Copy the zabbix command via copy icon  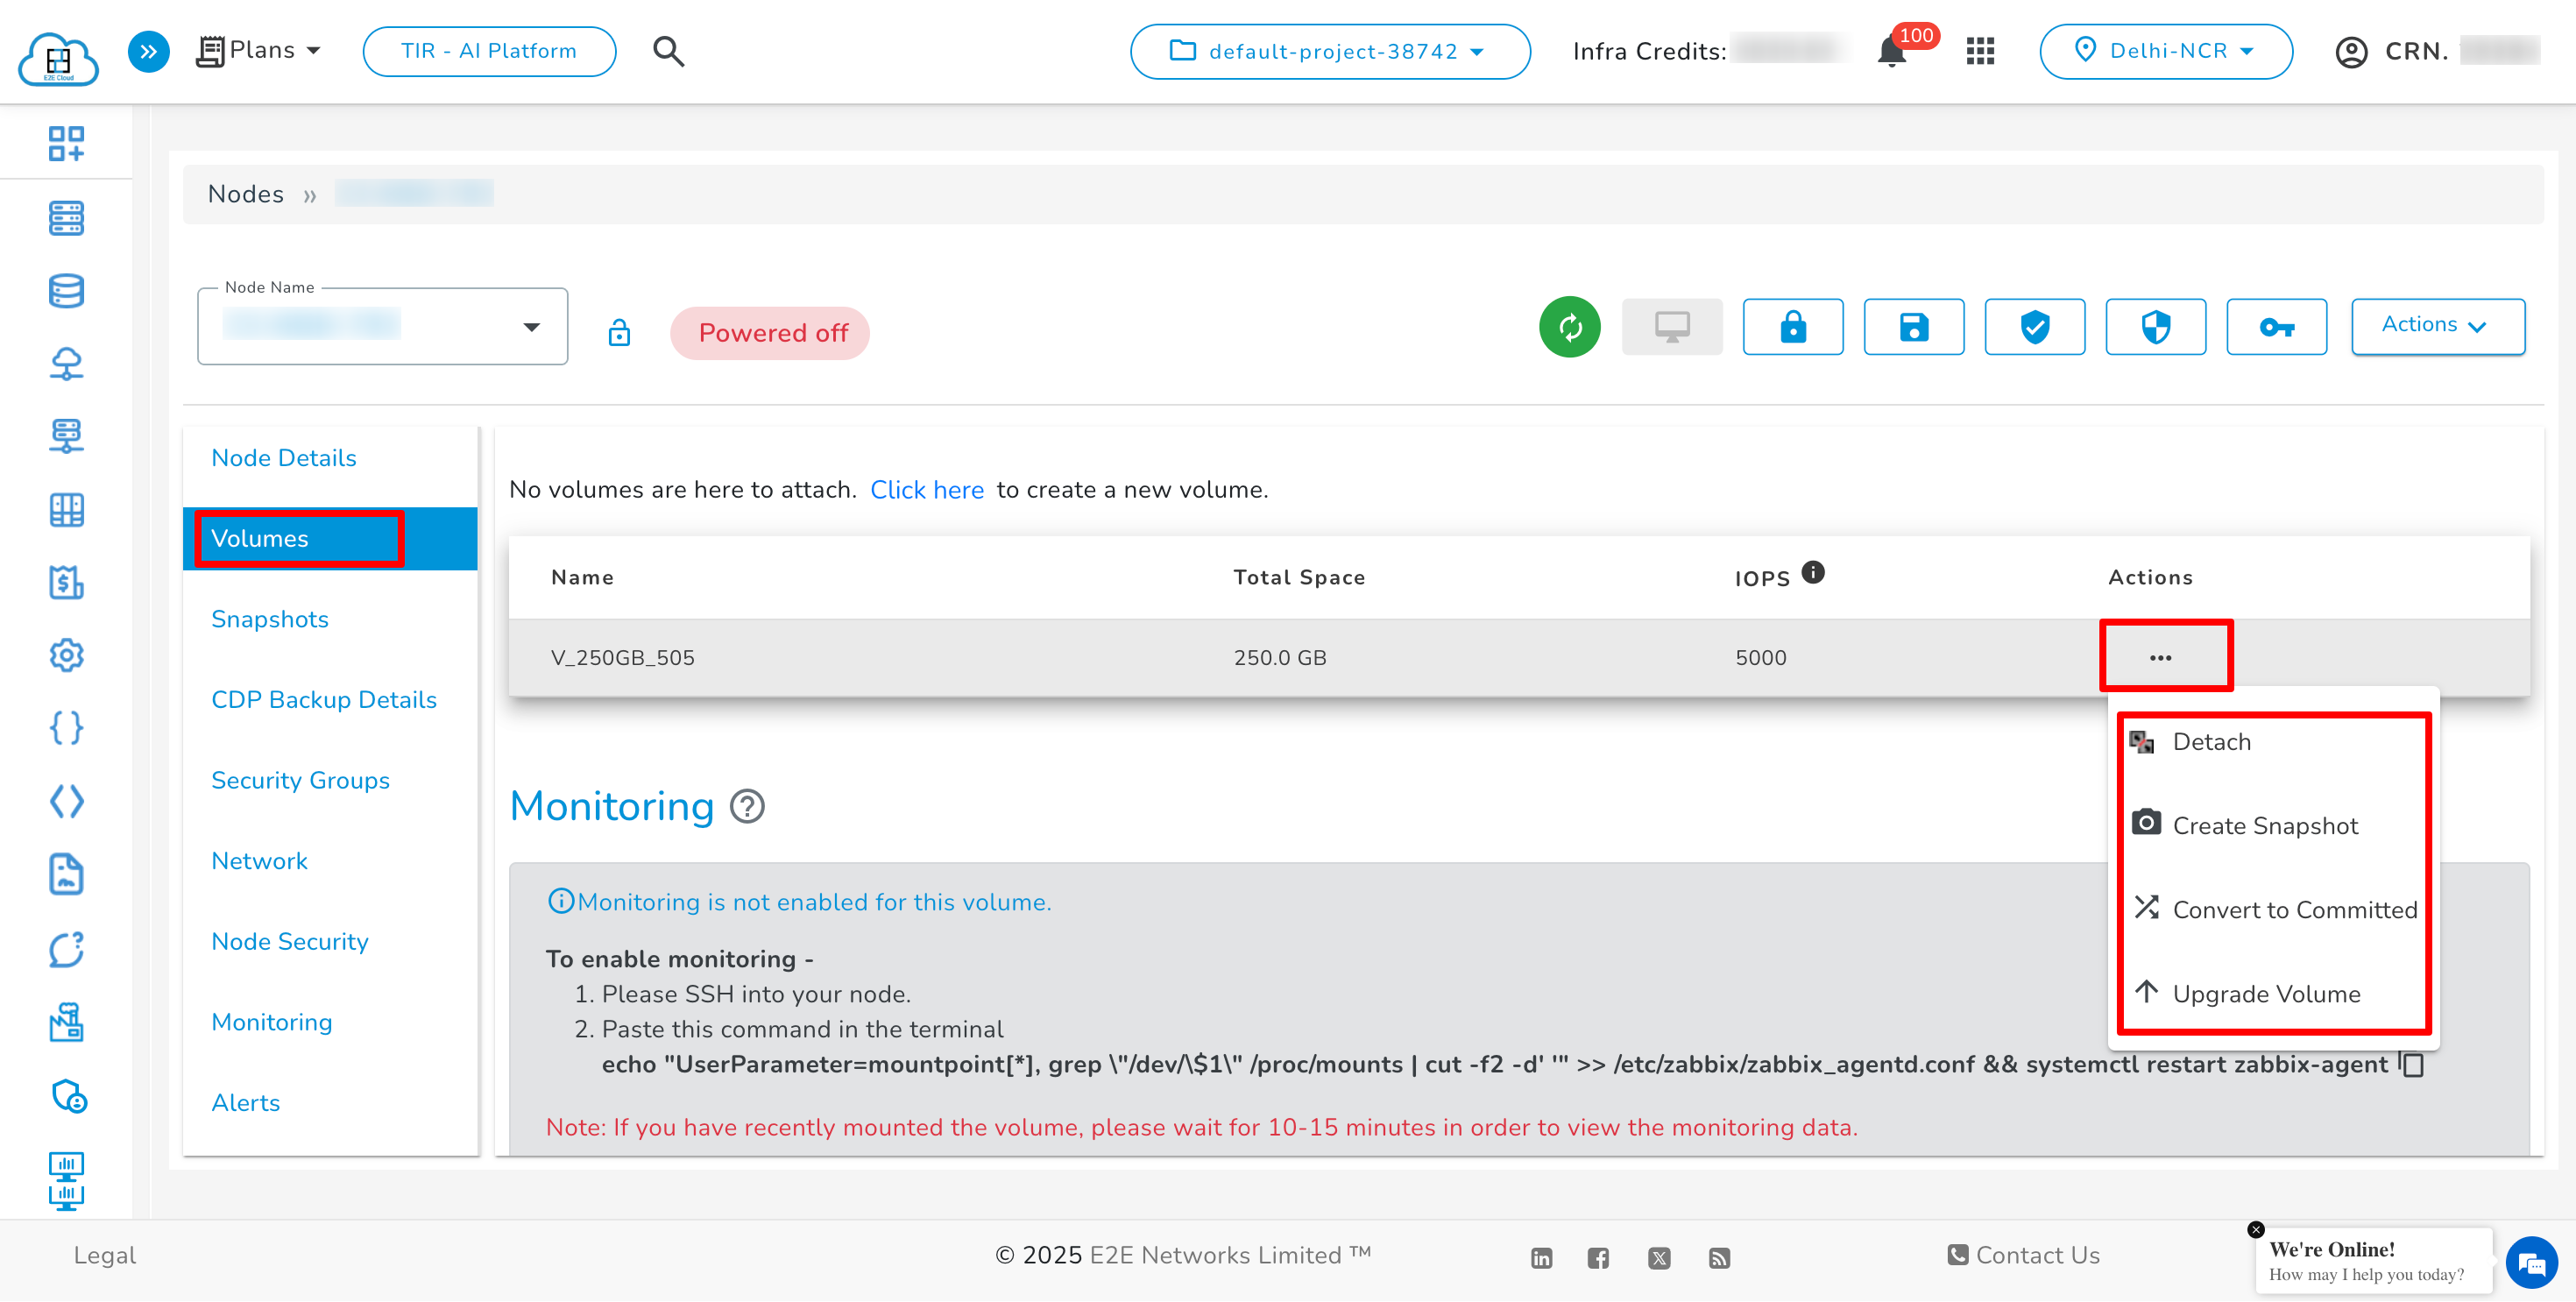2412,1065
